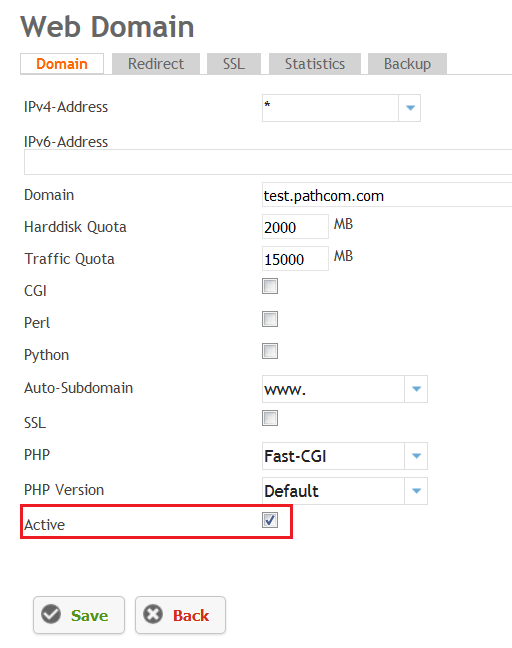The image size is (512, 648).
Task: Click the Traffic Quota field 15000
Action: click(295, 259)
